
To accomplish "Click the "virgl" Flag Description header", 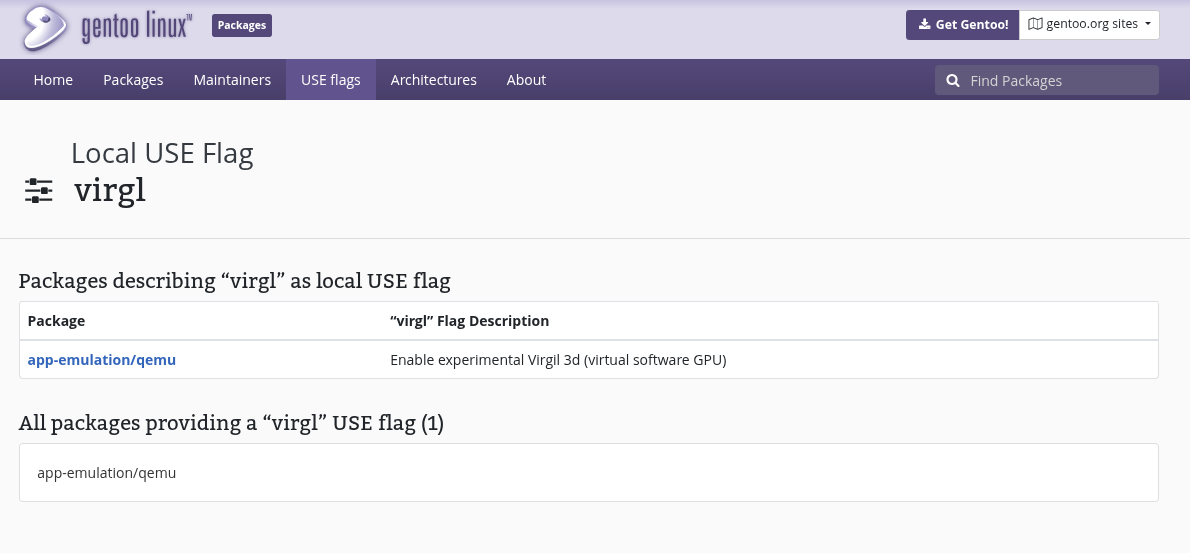I will coord(469,321).
